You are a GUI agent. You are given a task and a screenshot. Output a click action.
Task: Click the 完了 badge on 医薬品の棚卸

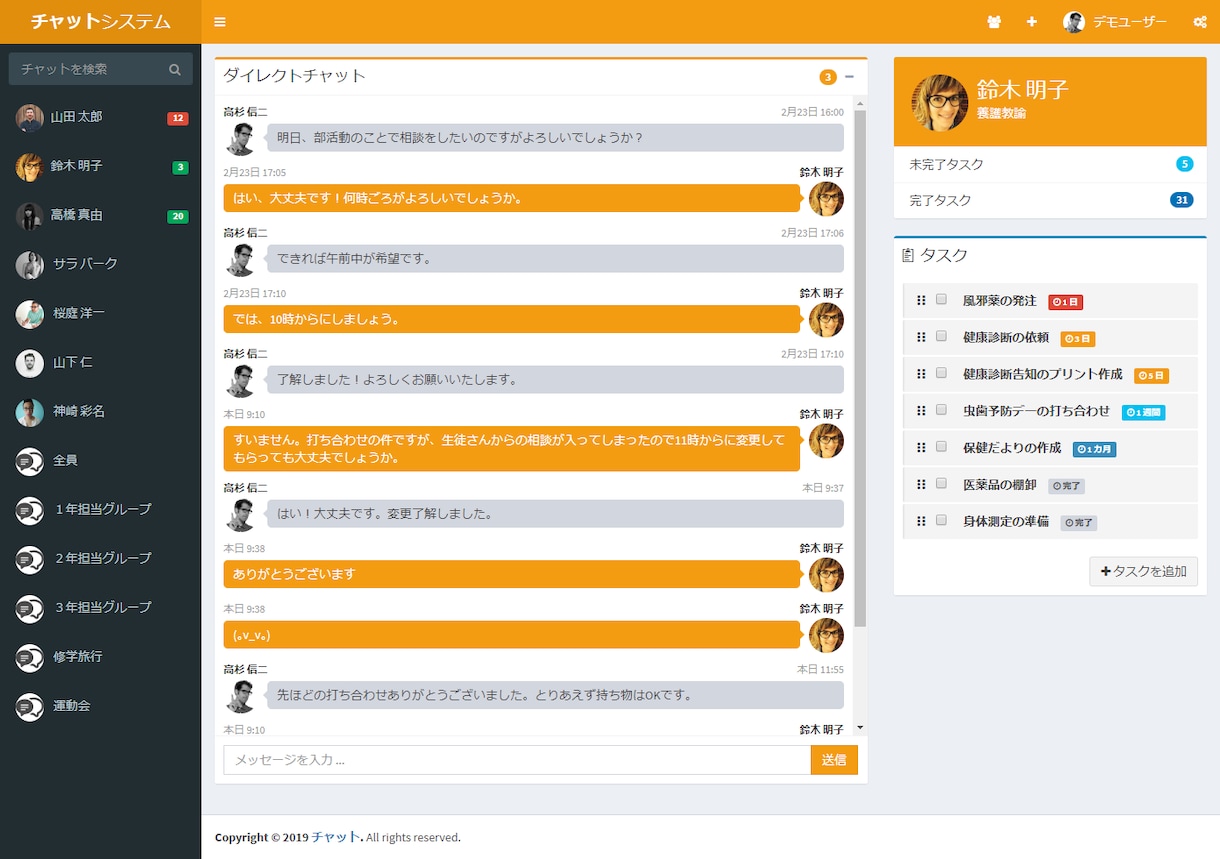point(1066,486)
